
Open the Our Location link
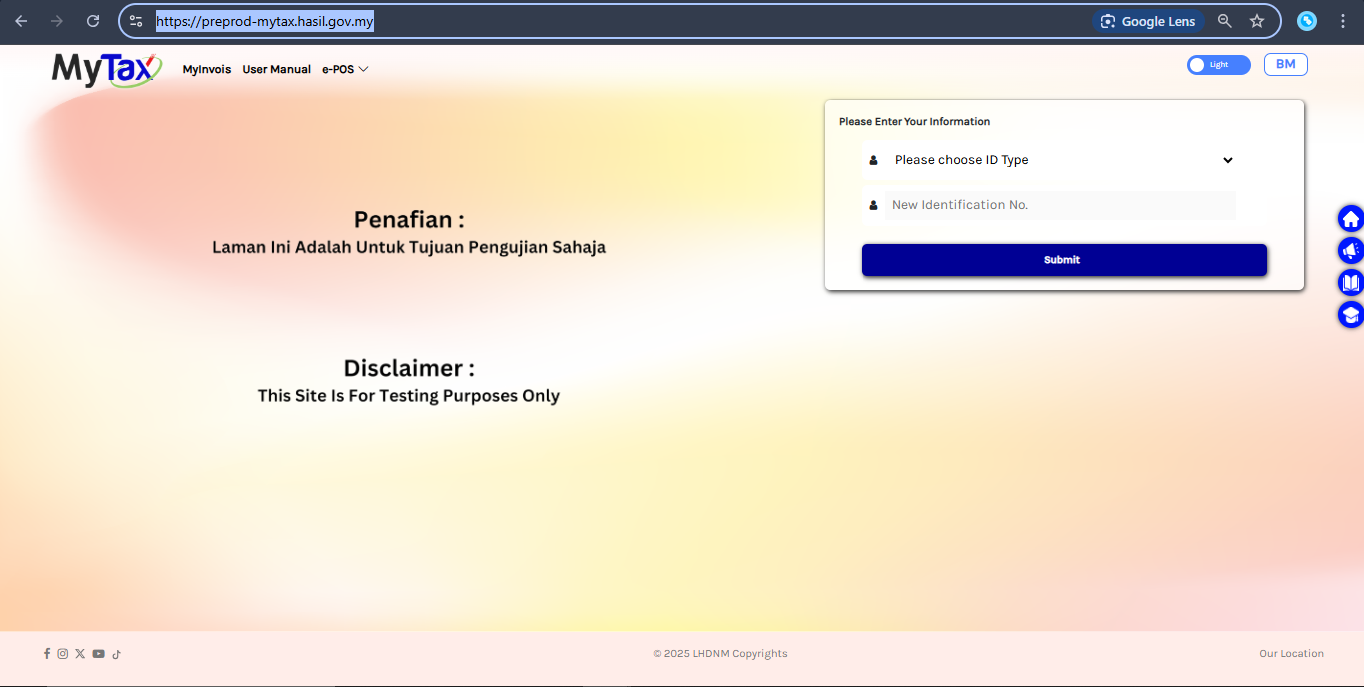(x=1291, y=654)
